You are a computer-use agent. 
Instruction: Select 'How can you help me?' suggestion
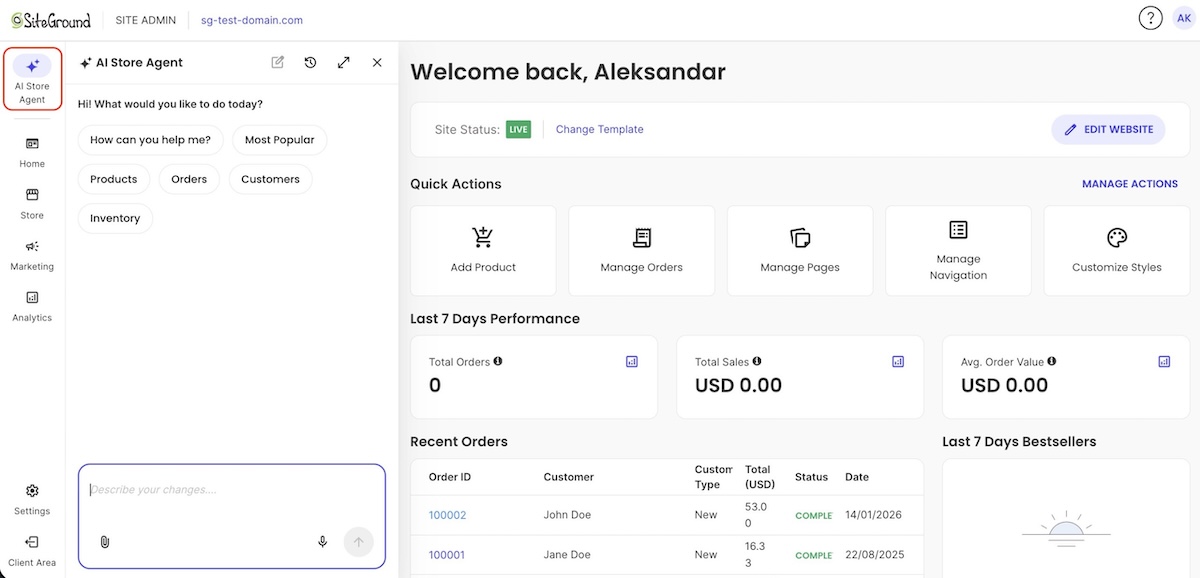coord(150,140)
